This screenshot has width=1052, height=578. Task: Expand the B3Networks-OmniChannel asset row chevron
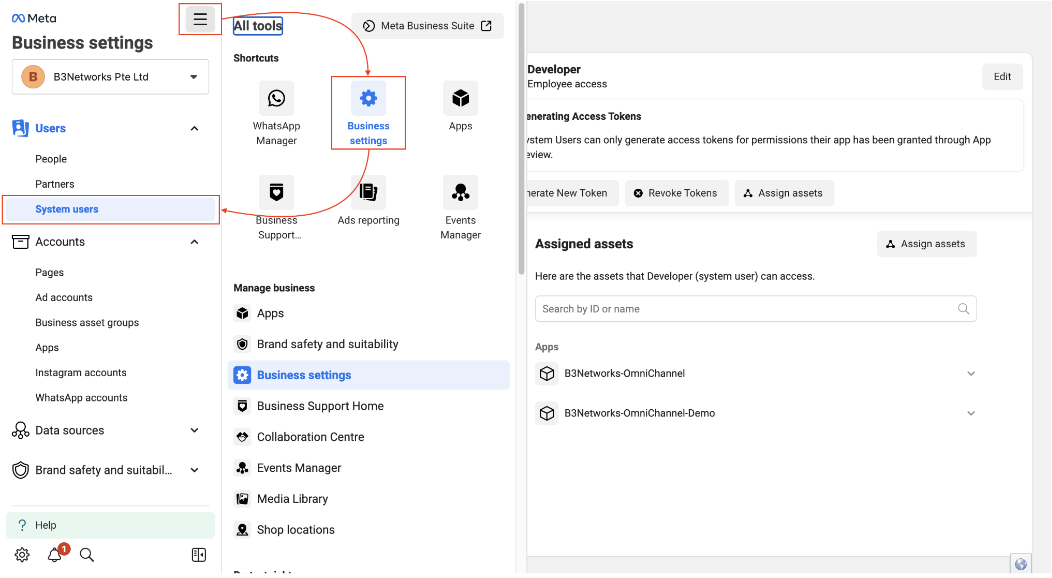(971, 373)
